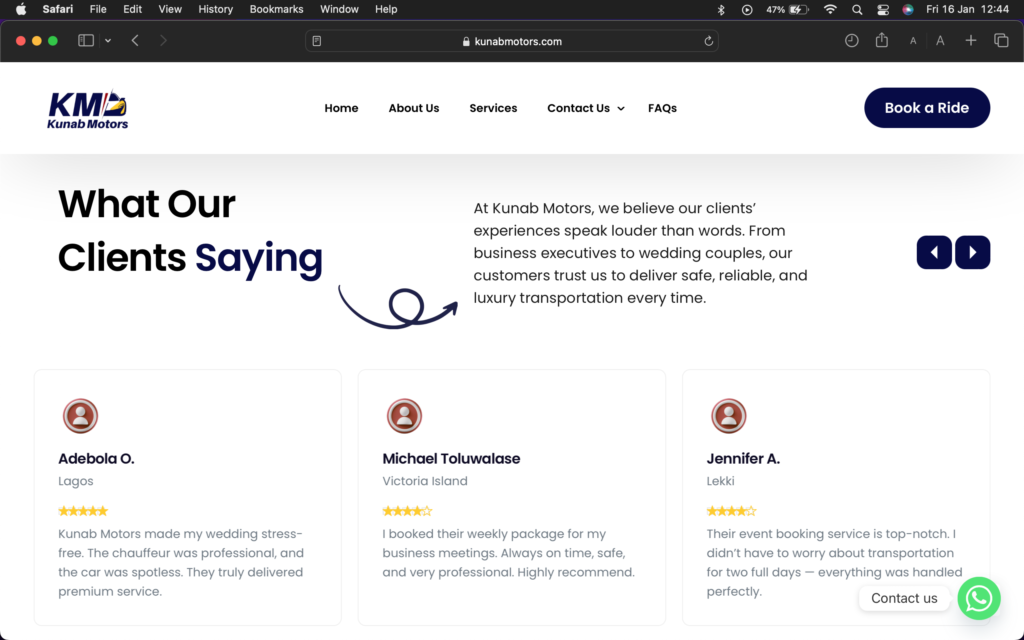Show the tab overview icon
Viewport: 1024px width, 640px height.
coord(1000,41)
